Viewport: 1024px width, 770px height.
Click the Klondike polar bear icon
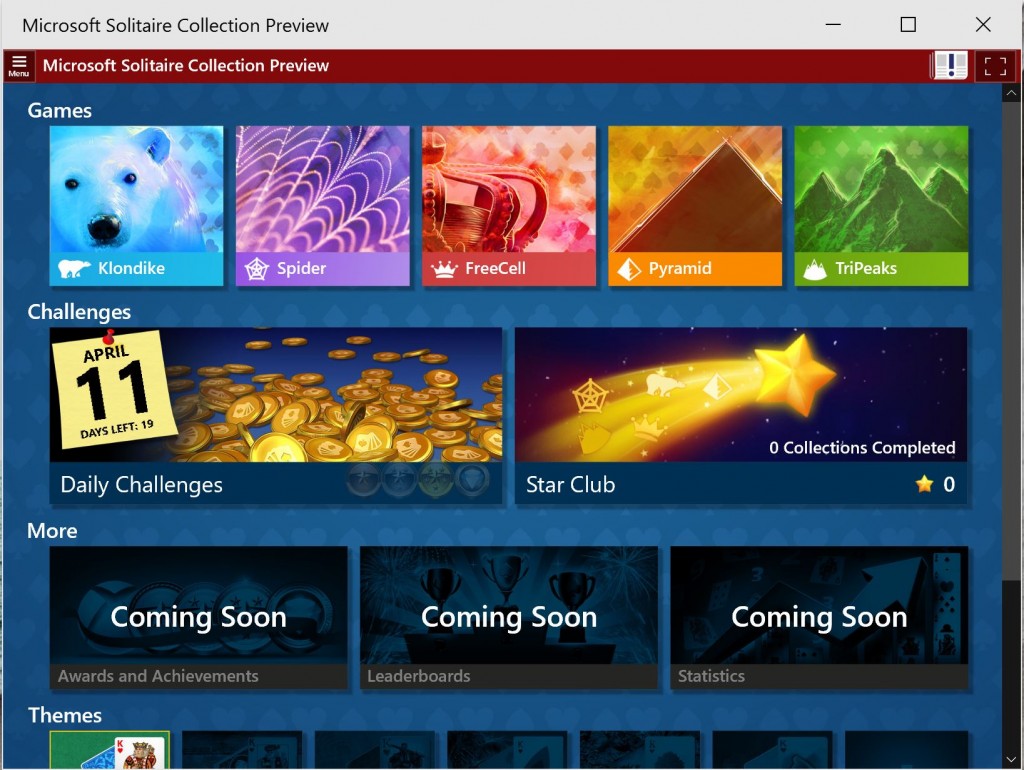pyautogui.click(x=74, y=268)
